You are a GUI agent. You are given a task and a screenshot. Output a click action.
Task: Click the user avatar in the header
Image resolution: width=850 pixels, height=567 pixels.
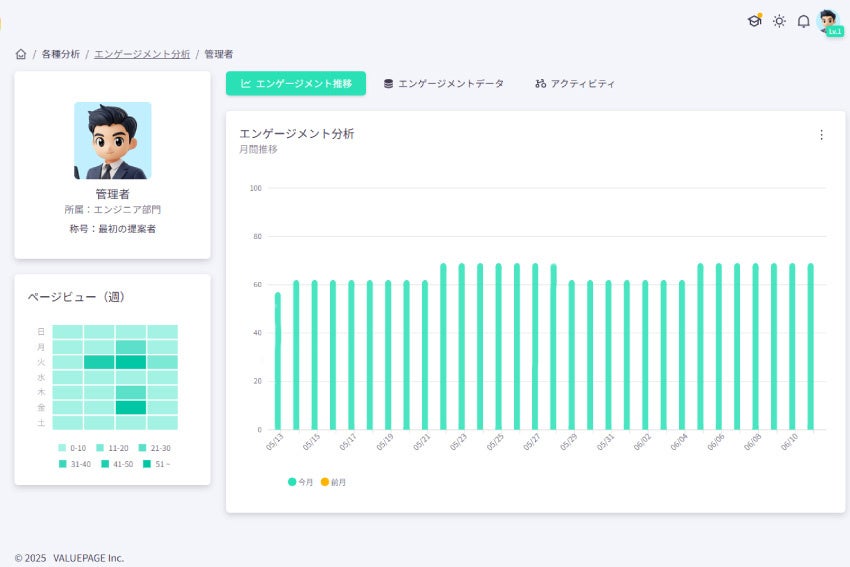point(828,22)
